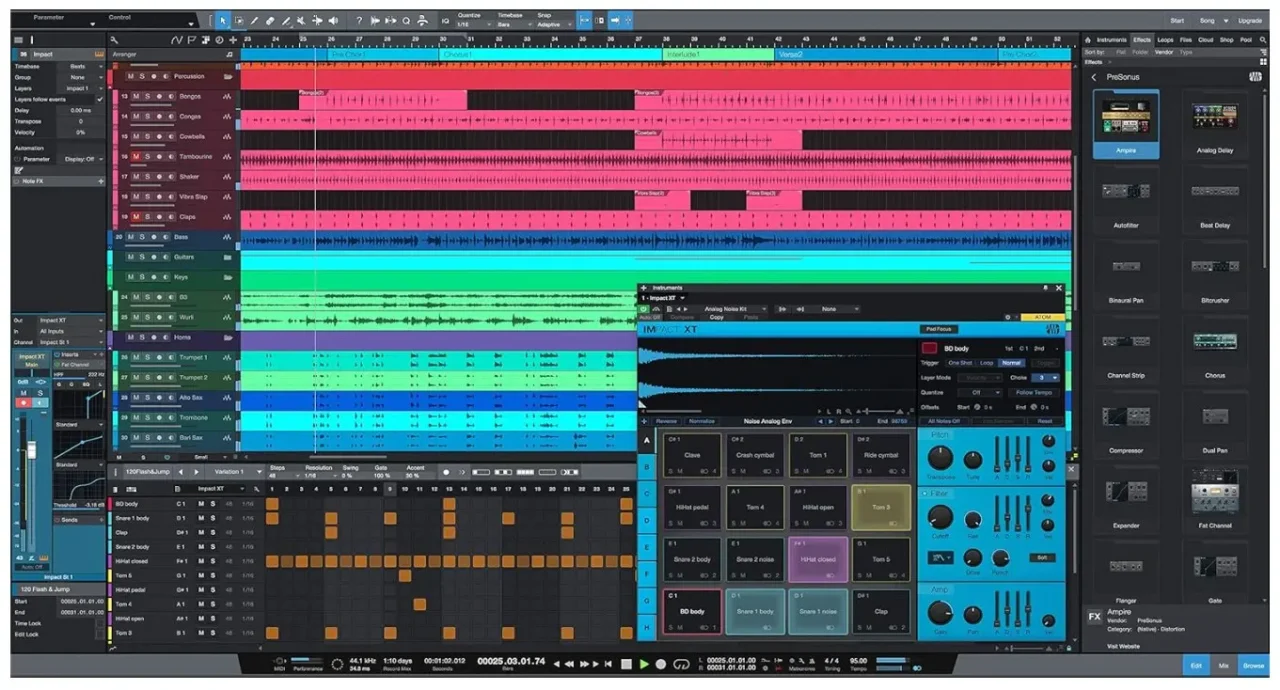
Task: Open the Instruments browser tab
Action: click(x=1111, y=40)
